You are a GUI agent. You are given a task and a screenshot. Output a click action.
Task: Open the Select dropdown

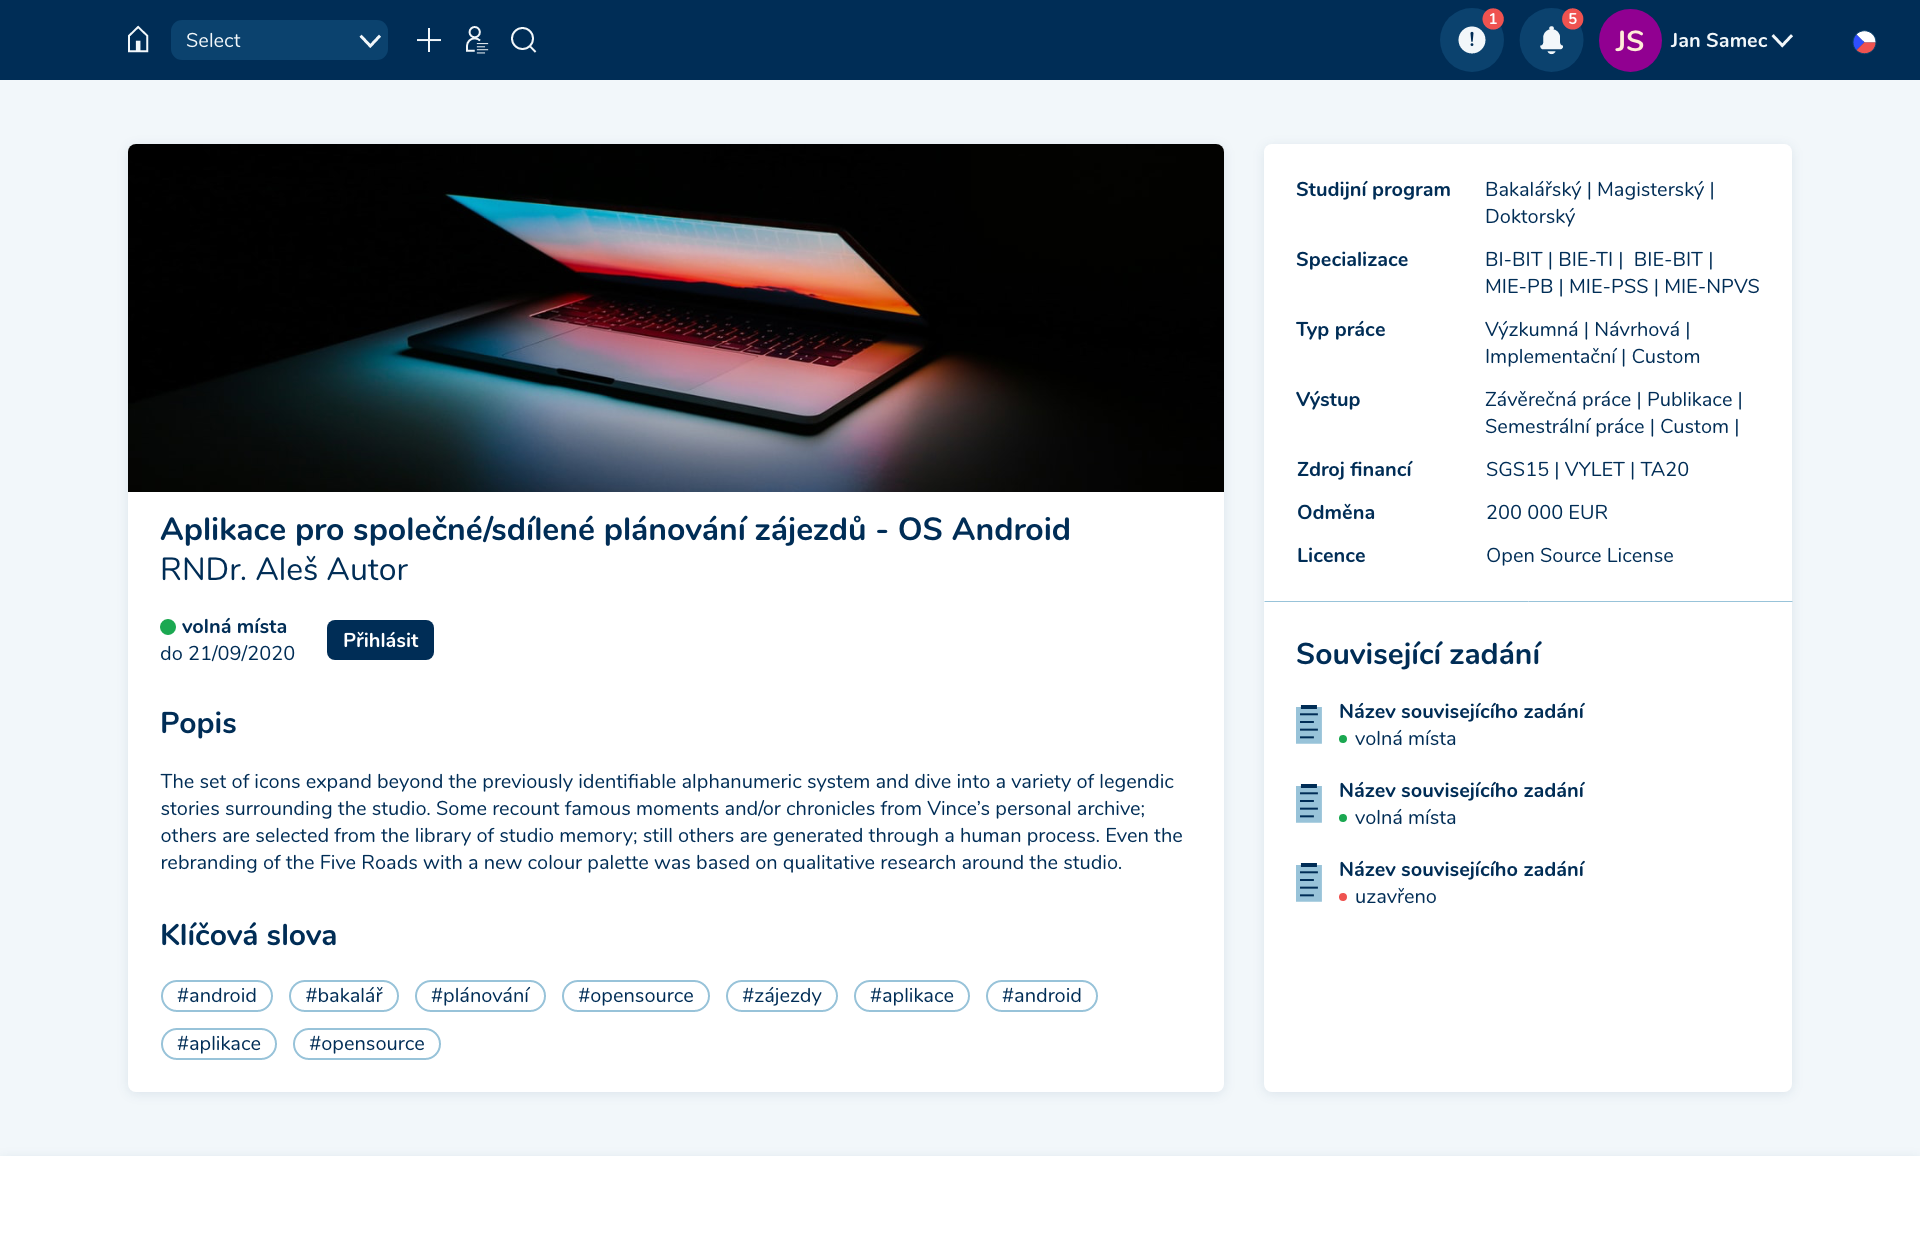[279, 40]
